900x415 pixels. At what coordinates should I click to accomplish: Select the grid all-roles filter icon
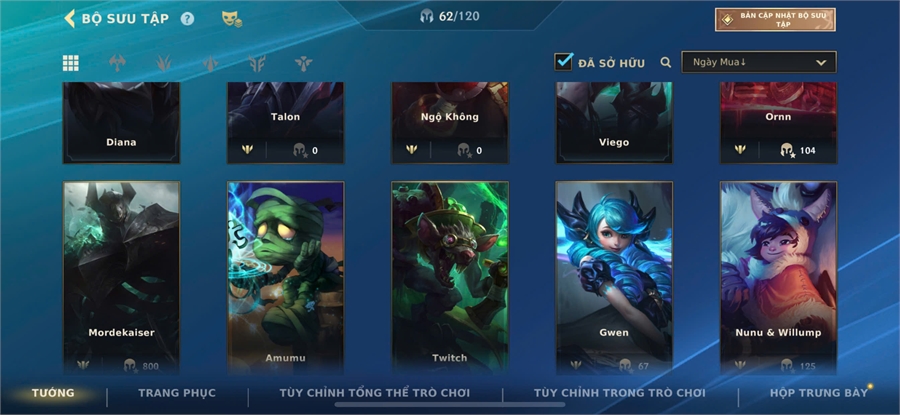[71, 63]
